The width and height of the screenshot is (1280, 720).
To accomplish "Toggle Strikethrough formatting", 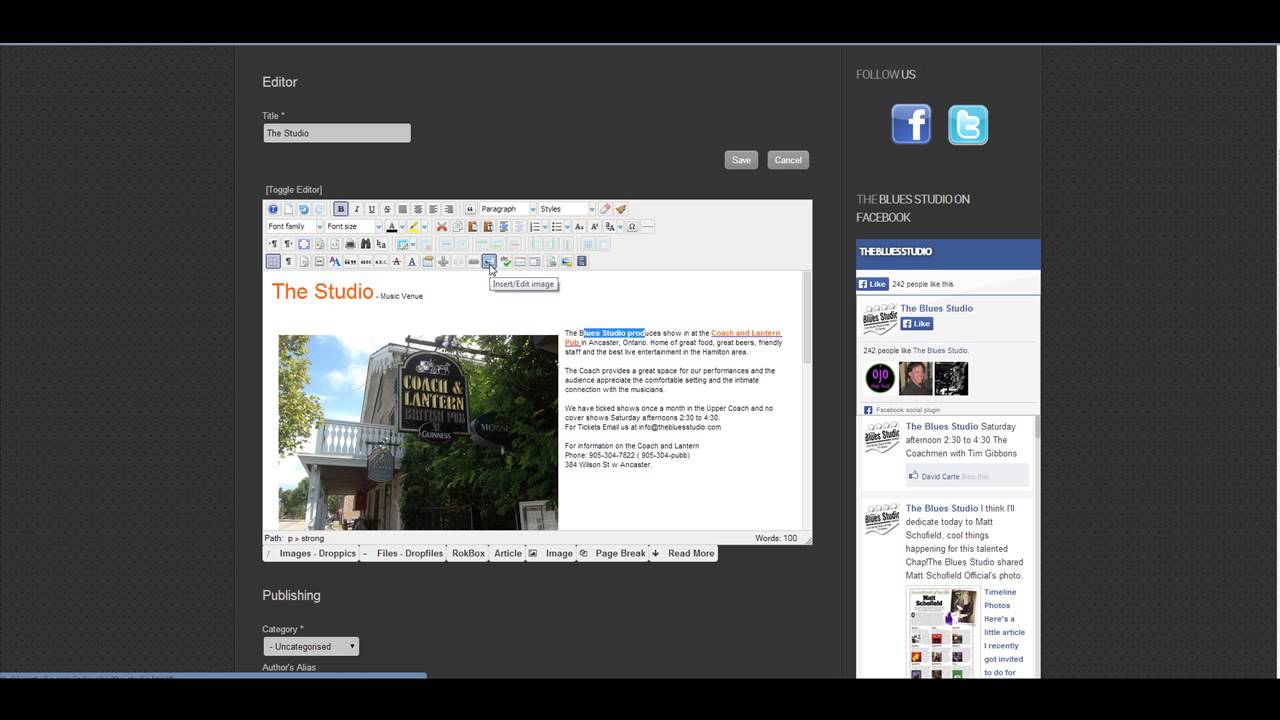I will 387,209.
